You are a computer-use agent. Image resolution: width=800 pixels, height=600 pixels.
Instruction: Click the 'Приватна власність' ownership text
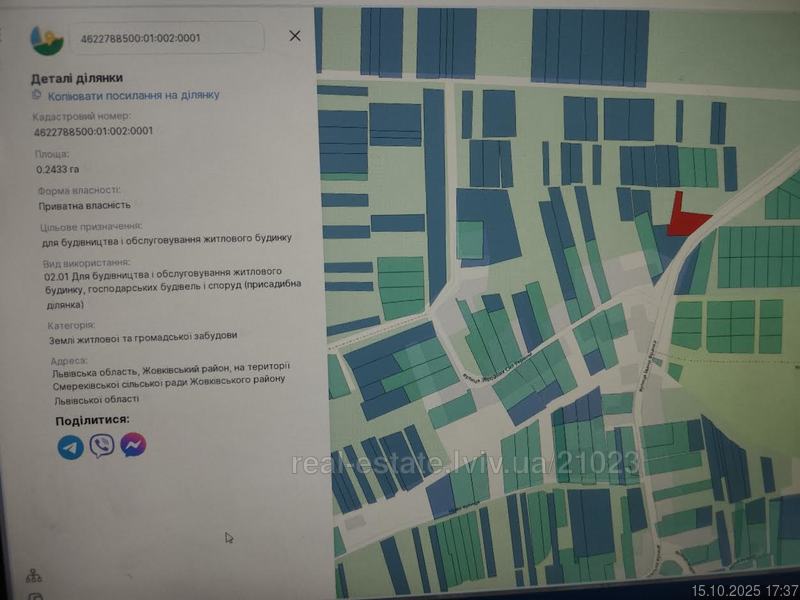pos(85,205)
